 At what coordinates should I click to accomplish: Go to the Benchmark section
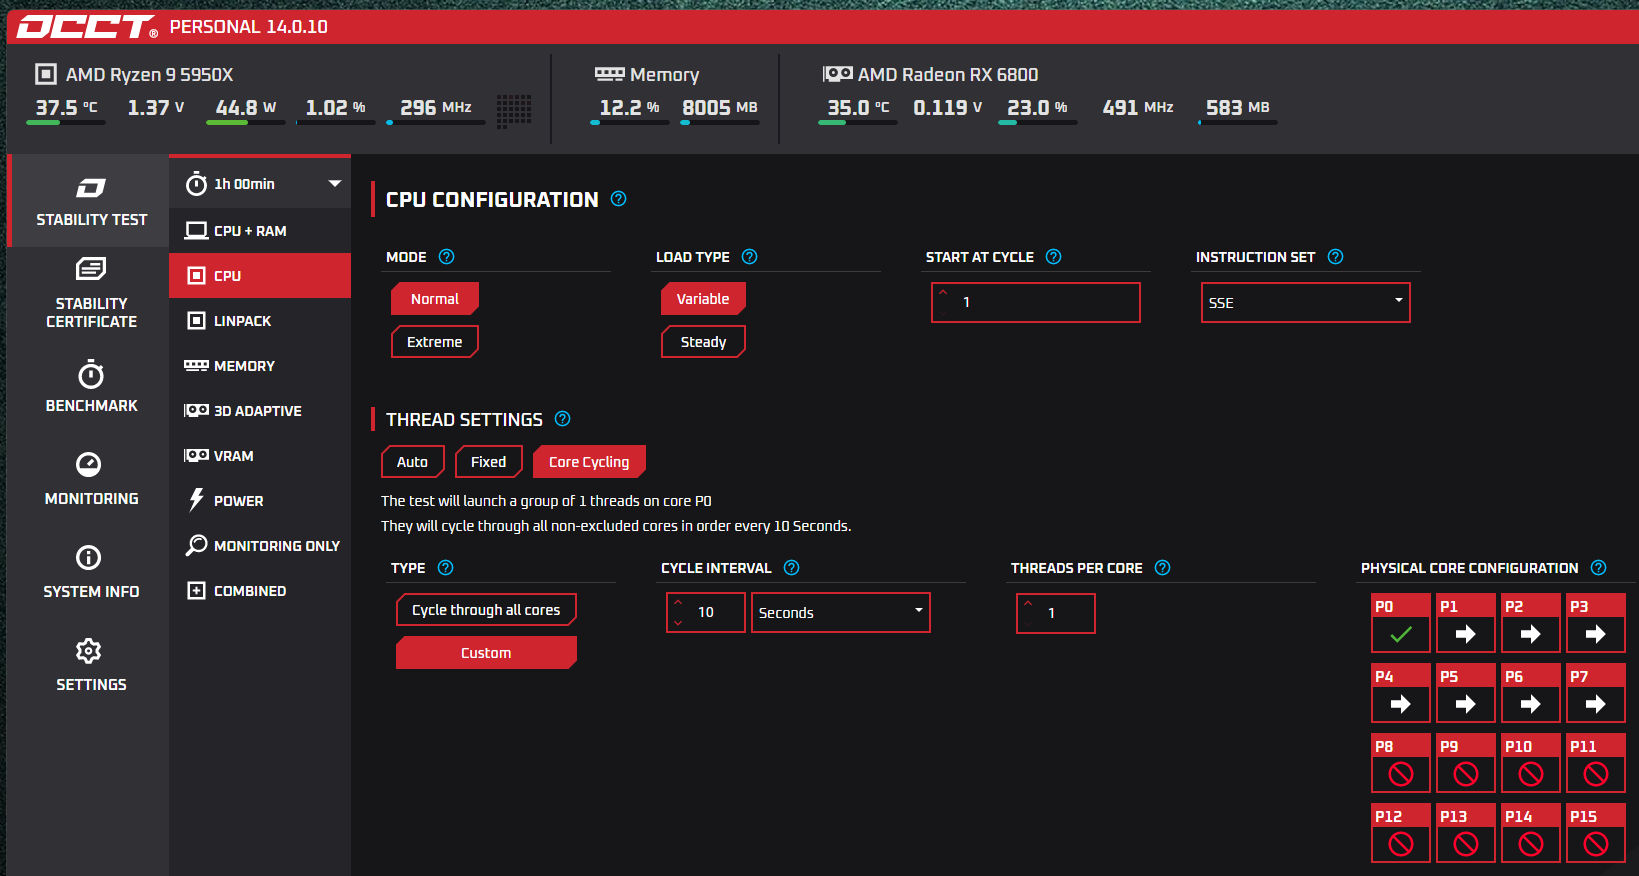(91, 387)
